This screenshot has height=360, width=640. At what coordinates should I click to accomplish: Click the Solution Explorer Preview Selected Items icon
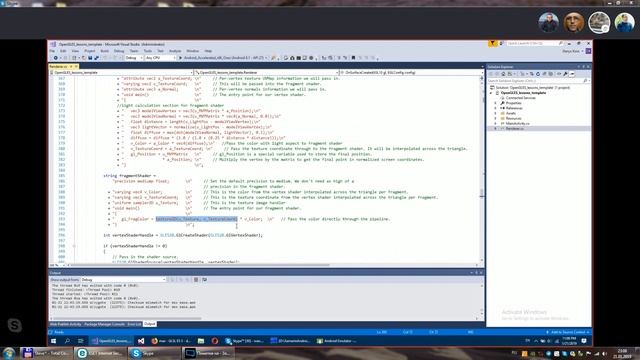[572, 74]
